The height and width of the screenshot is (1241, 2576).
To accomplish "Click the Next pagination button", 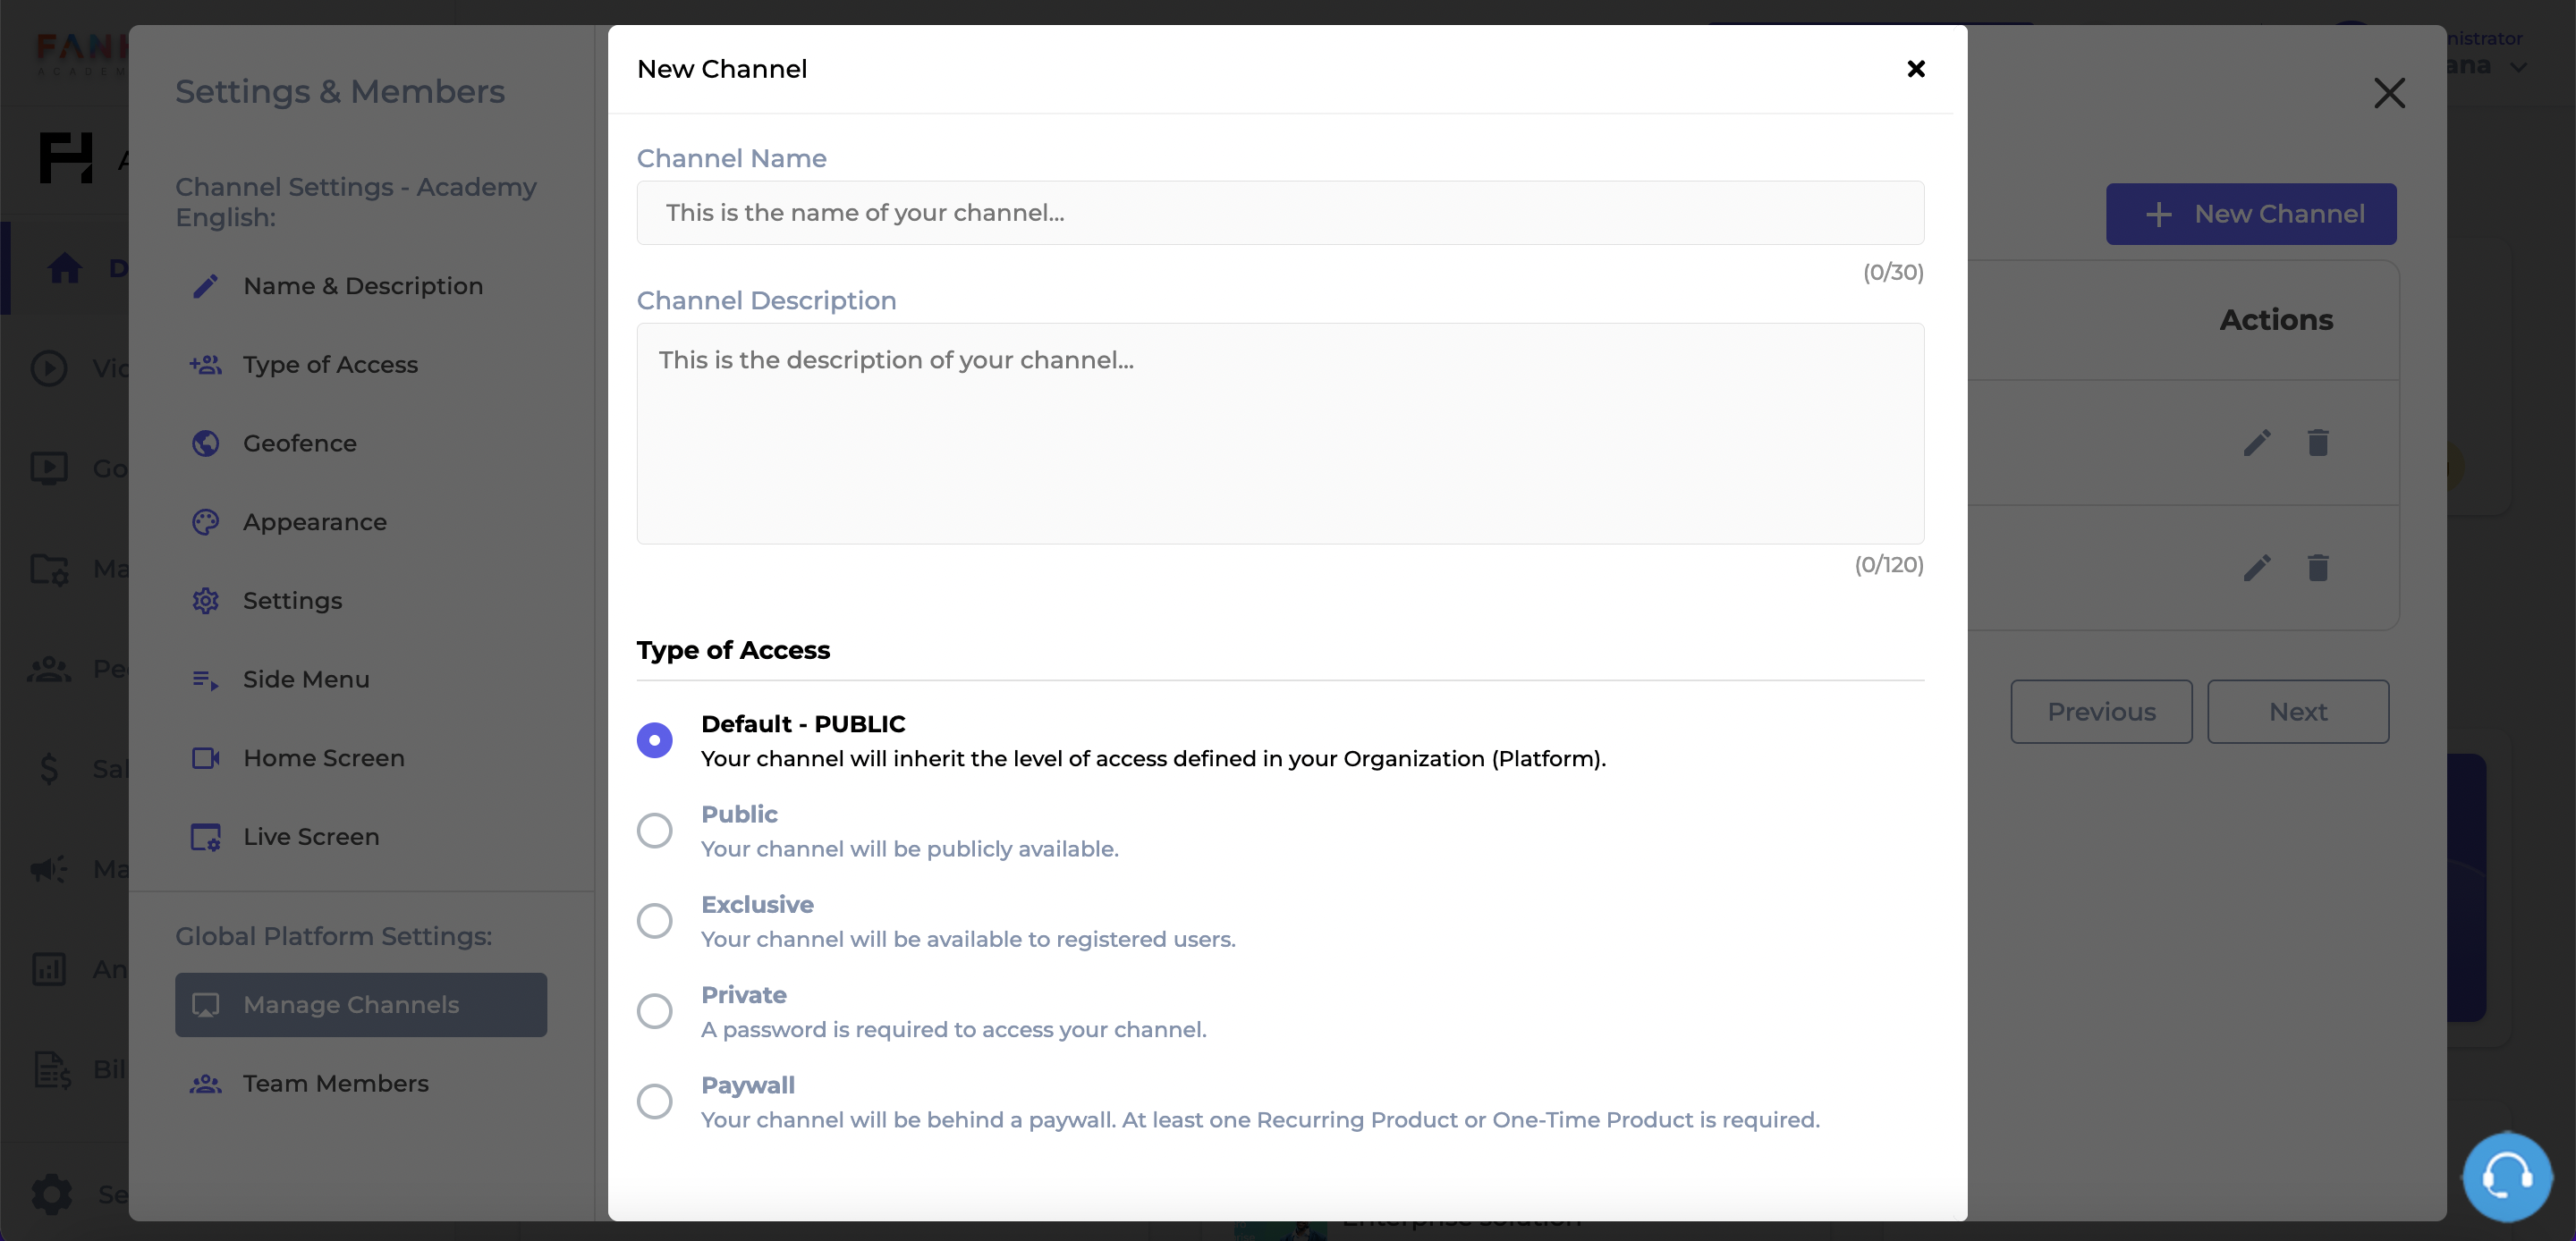I will 2298,713.
